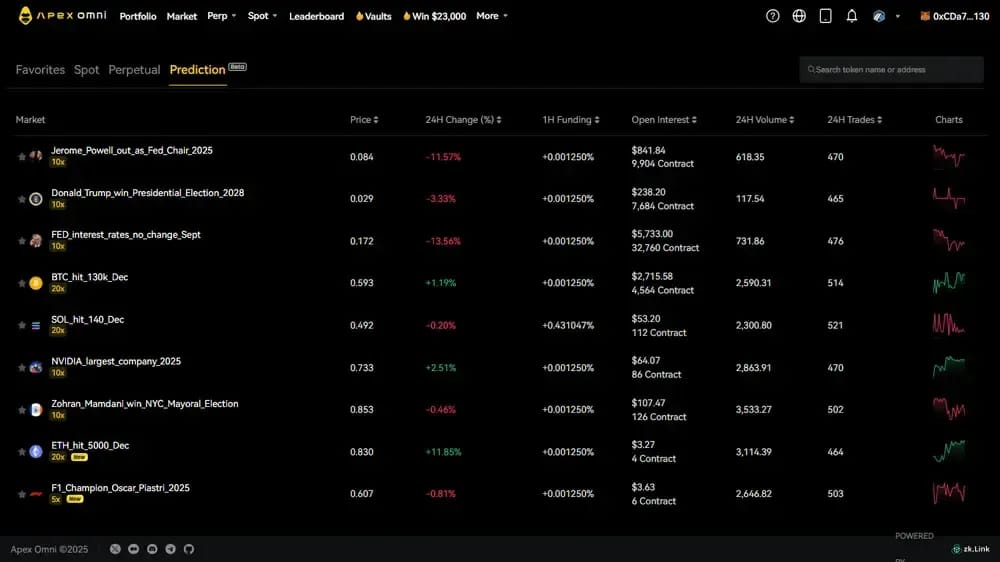Click the FED_interest_rates_no_change_Sept market icon
The image size is (1000, 562).
[36, 240]
